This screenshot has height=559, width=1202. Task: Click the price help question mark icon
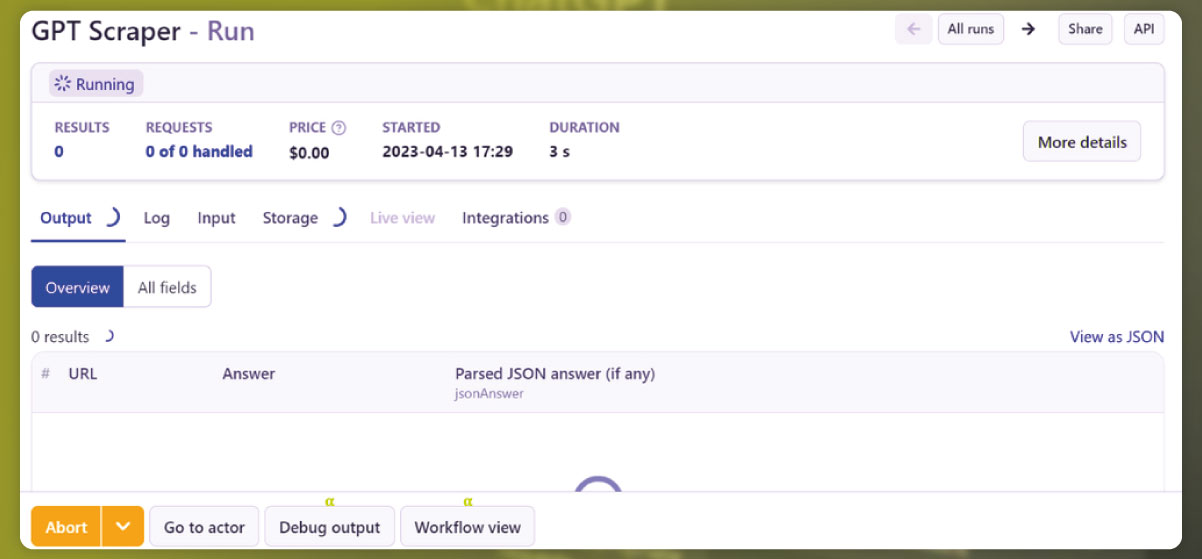pyautogui.click(x=338, y=128)
